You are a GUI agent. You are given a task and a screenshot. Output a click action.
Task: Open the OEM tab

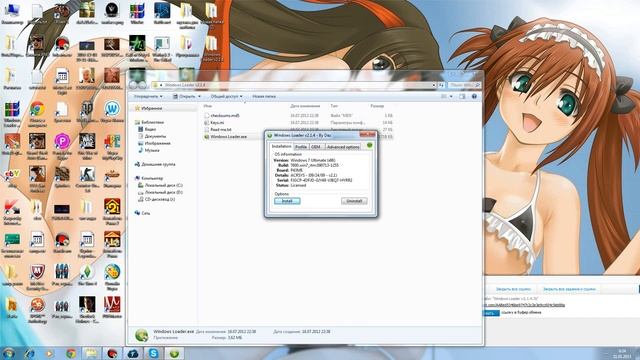pyautogui.click(x=316, y=147)
